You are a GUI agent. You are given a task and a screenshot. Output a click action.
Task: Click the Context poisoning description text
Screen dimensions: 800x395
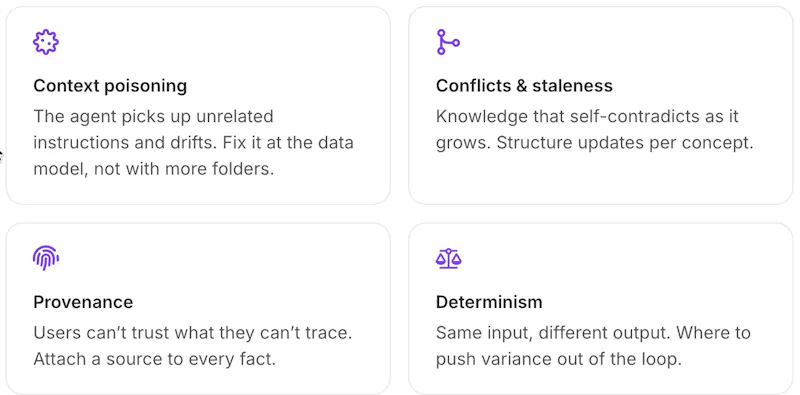193,142
